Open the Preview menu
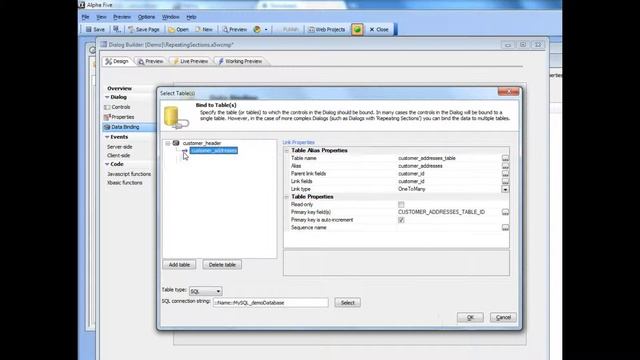Viewport: 640px width, 360px height. (122, 17)
